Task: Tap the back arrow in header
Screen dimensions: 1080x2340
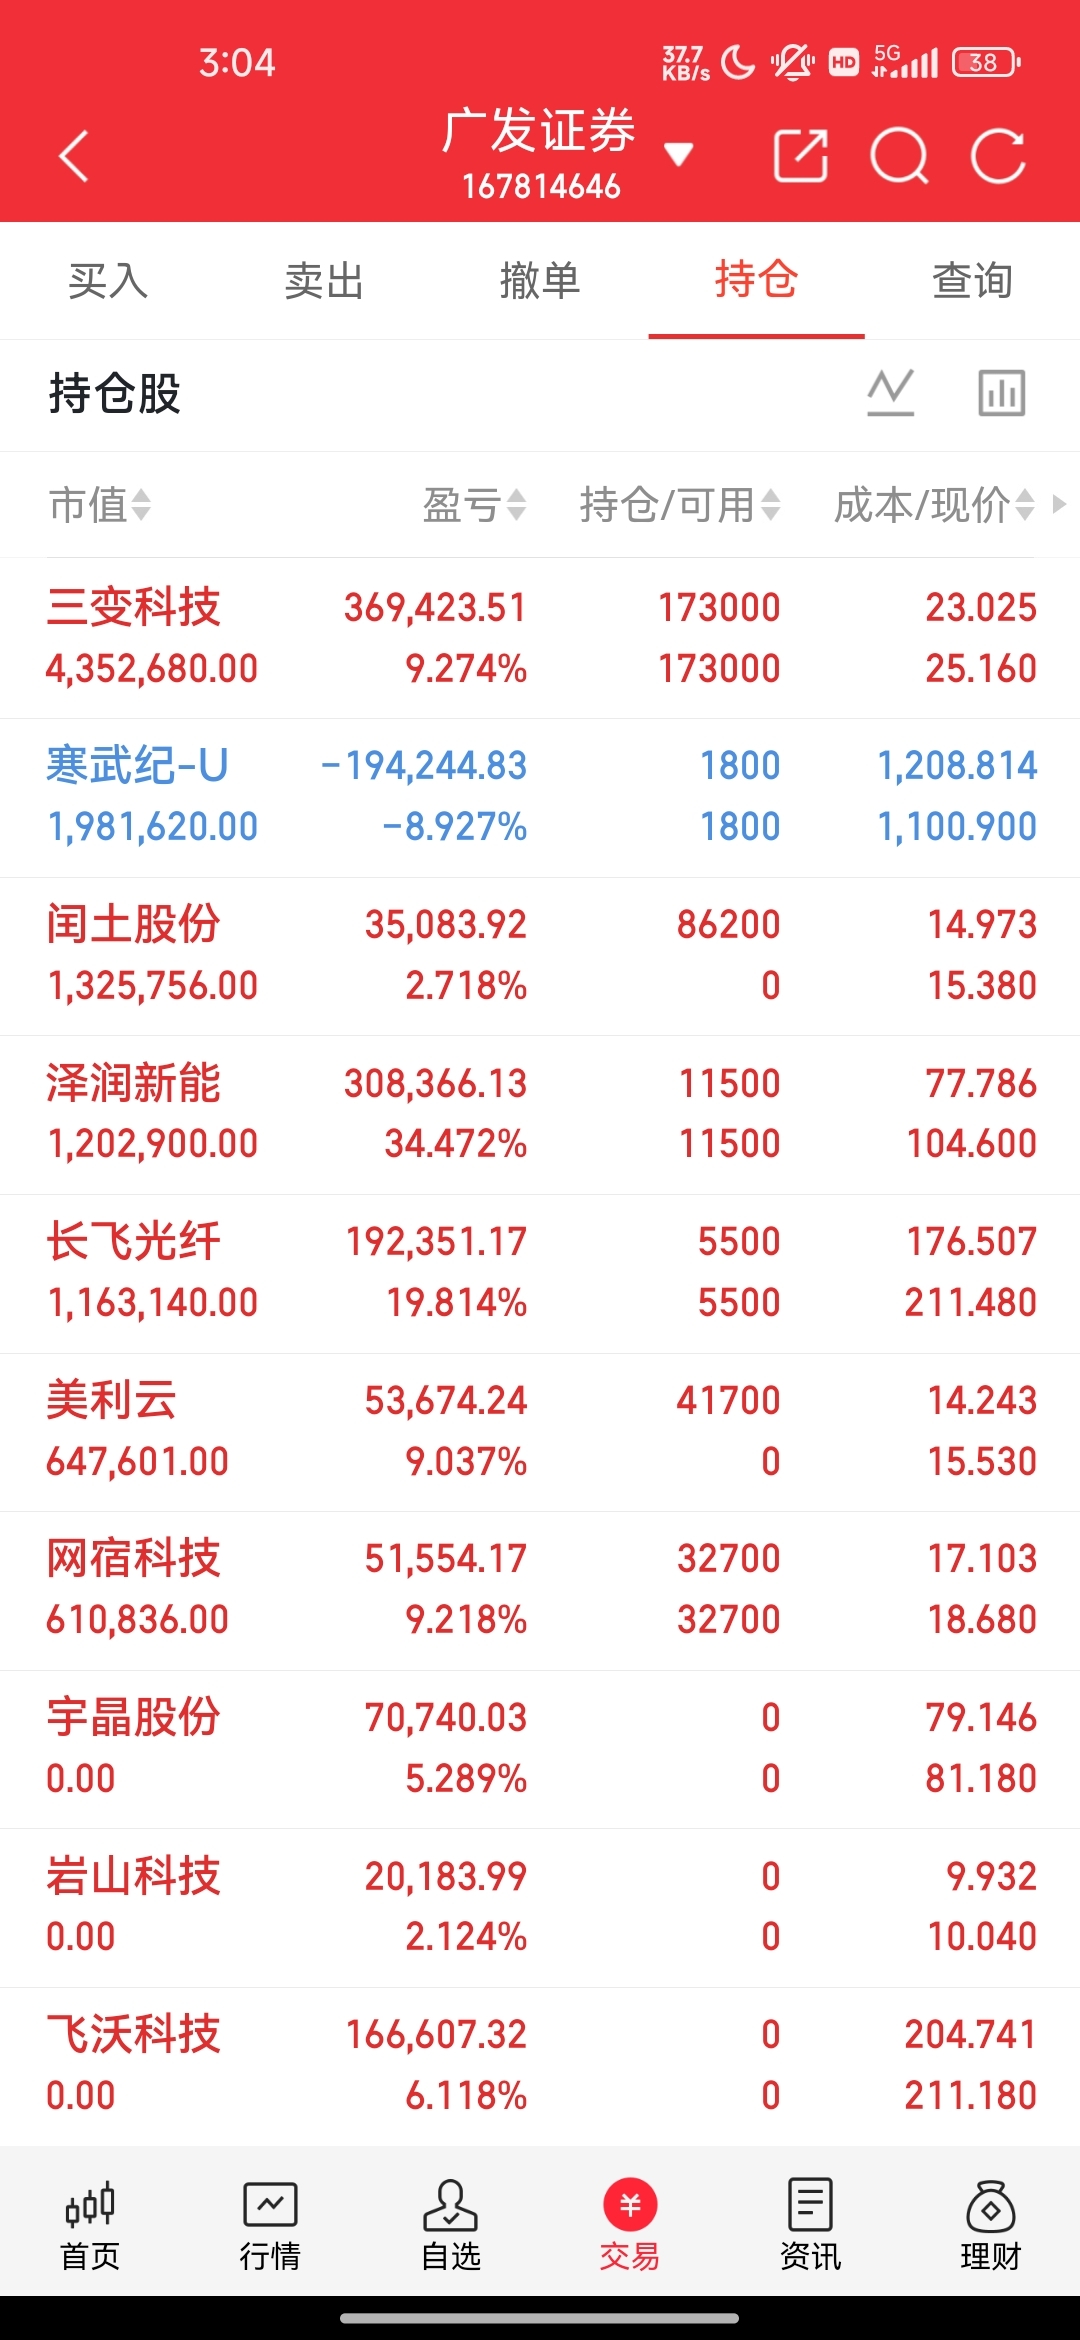Action: coord(74,157)
